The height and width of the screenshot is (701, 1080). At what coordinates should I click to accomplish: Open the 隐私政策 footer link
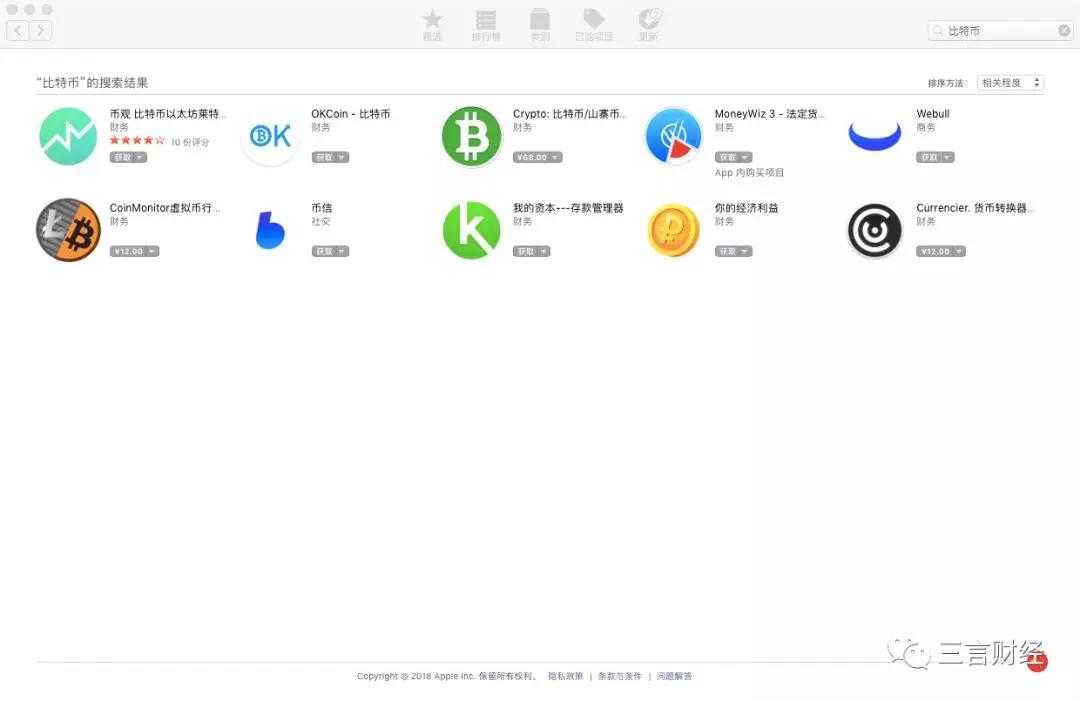[x=565, y=676]
